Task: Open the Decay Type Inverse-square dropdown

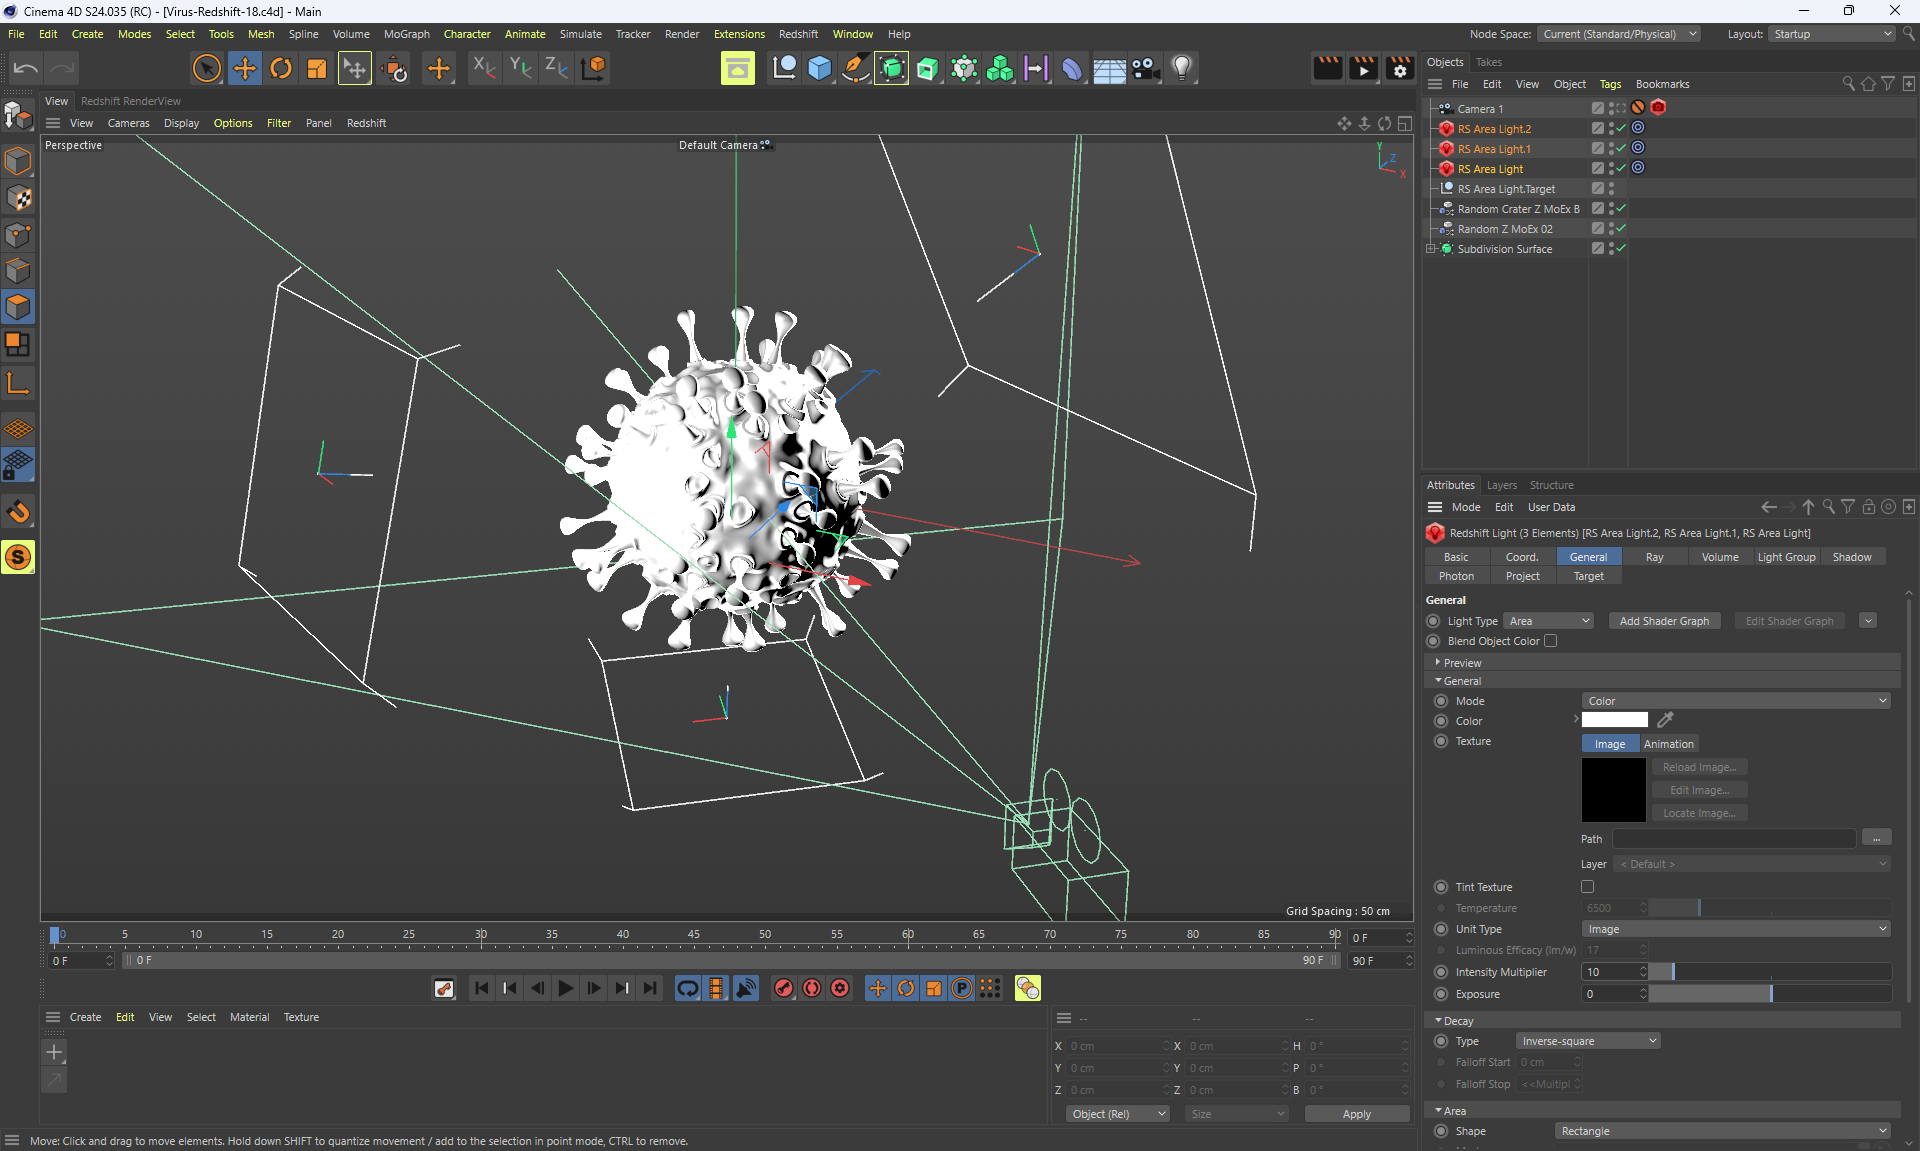Action: pyautogui.click(x=1588, y=1041)
